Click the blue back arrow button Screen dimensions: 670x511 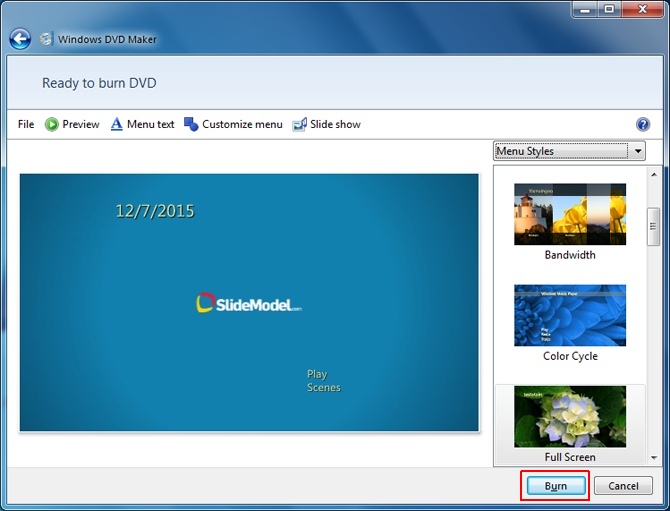click(x=20, y=39)
